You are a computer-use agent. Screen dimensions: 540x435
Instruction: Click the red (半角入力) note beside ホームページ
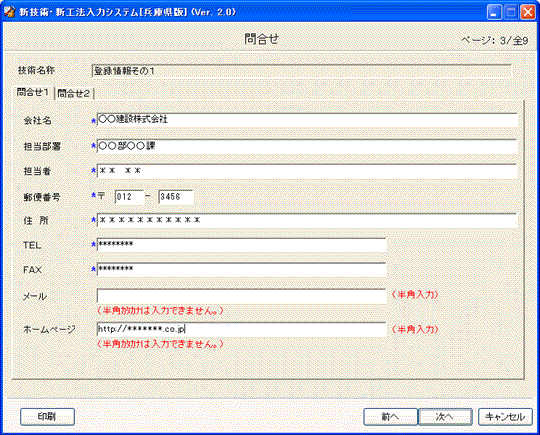(415, 330)
